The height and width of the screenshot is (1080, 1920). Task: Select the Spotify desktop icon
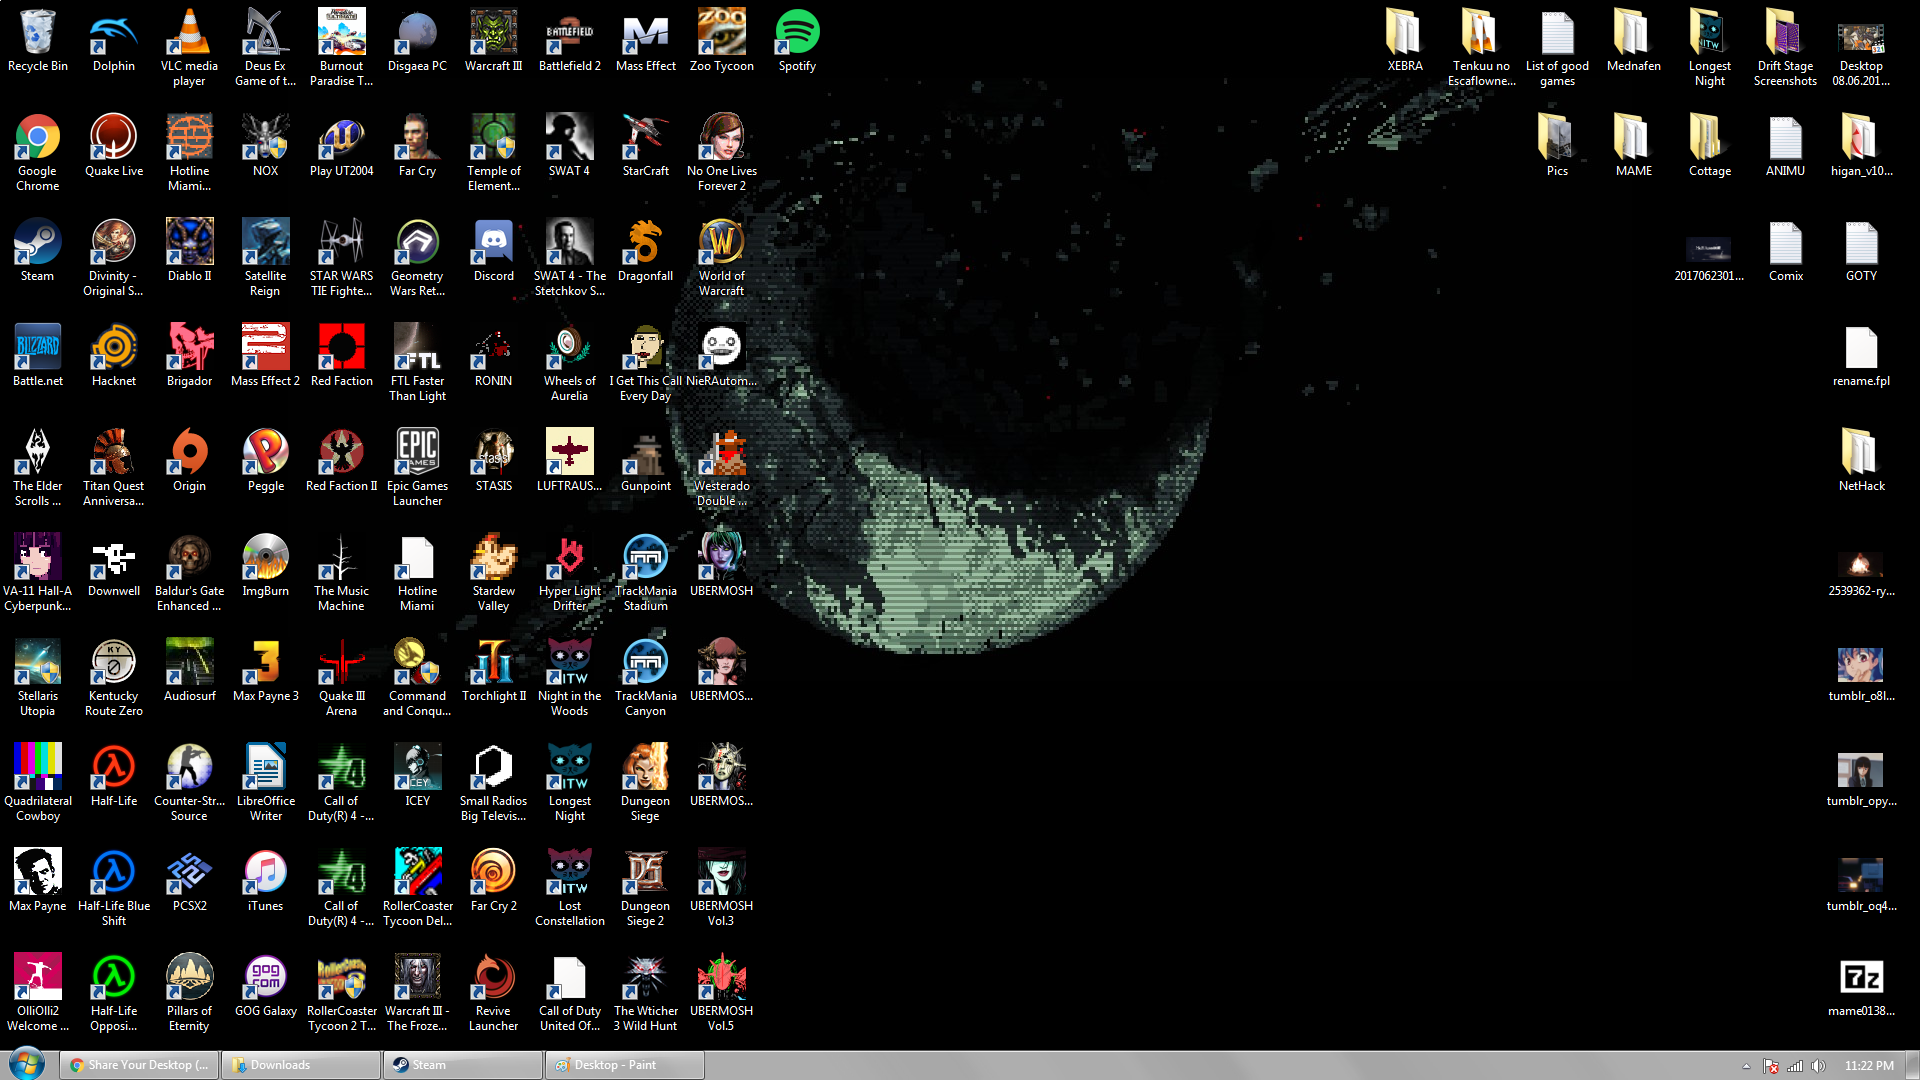[797, 33]
